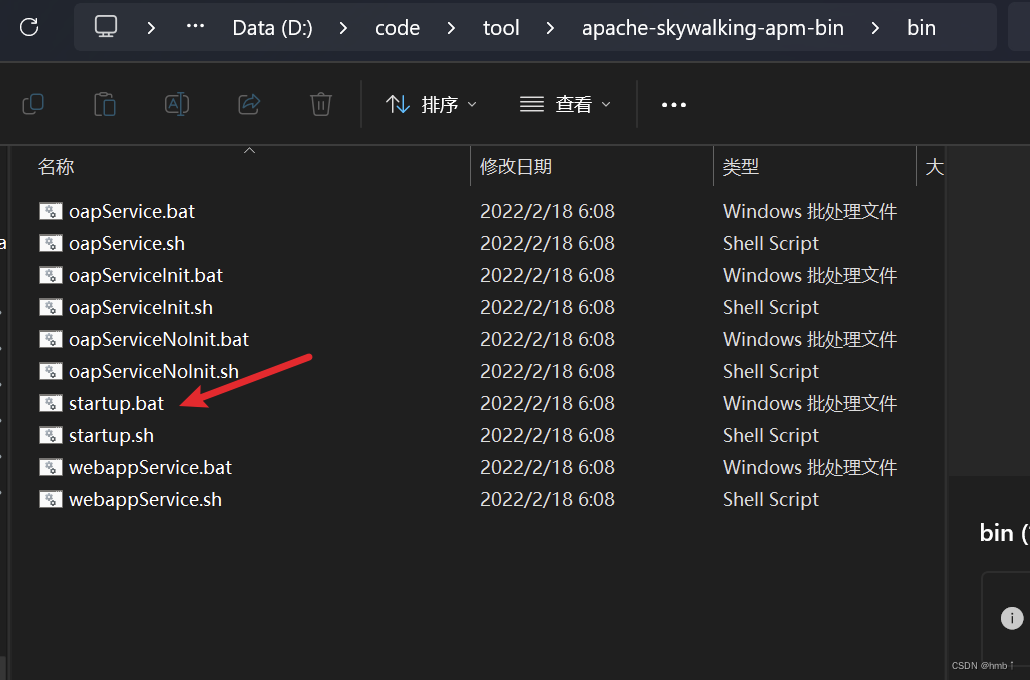Select the file name oapService.bat

pyautogui.click(x=132, y=211)
